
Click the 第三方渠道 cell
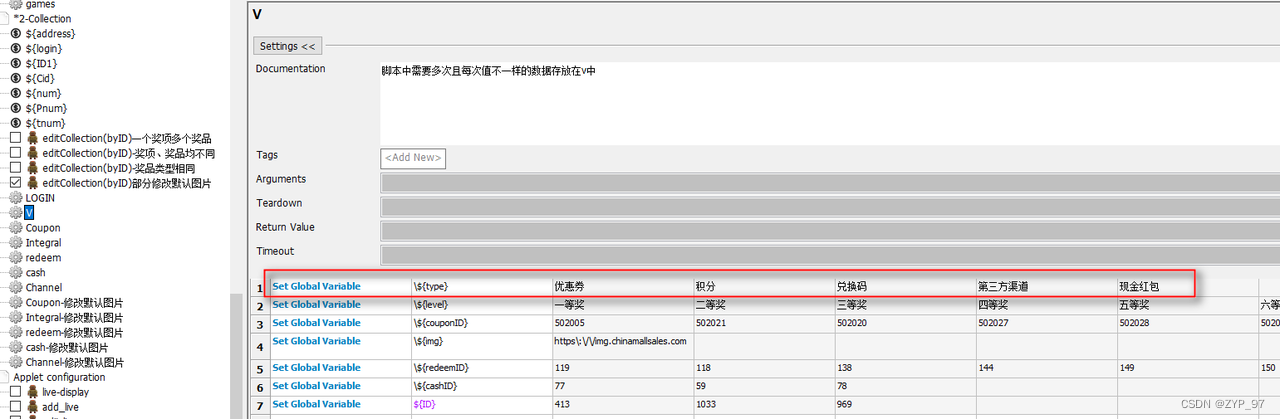pyautogui.click(x=1046, y=286)
